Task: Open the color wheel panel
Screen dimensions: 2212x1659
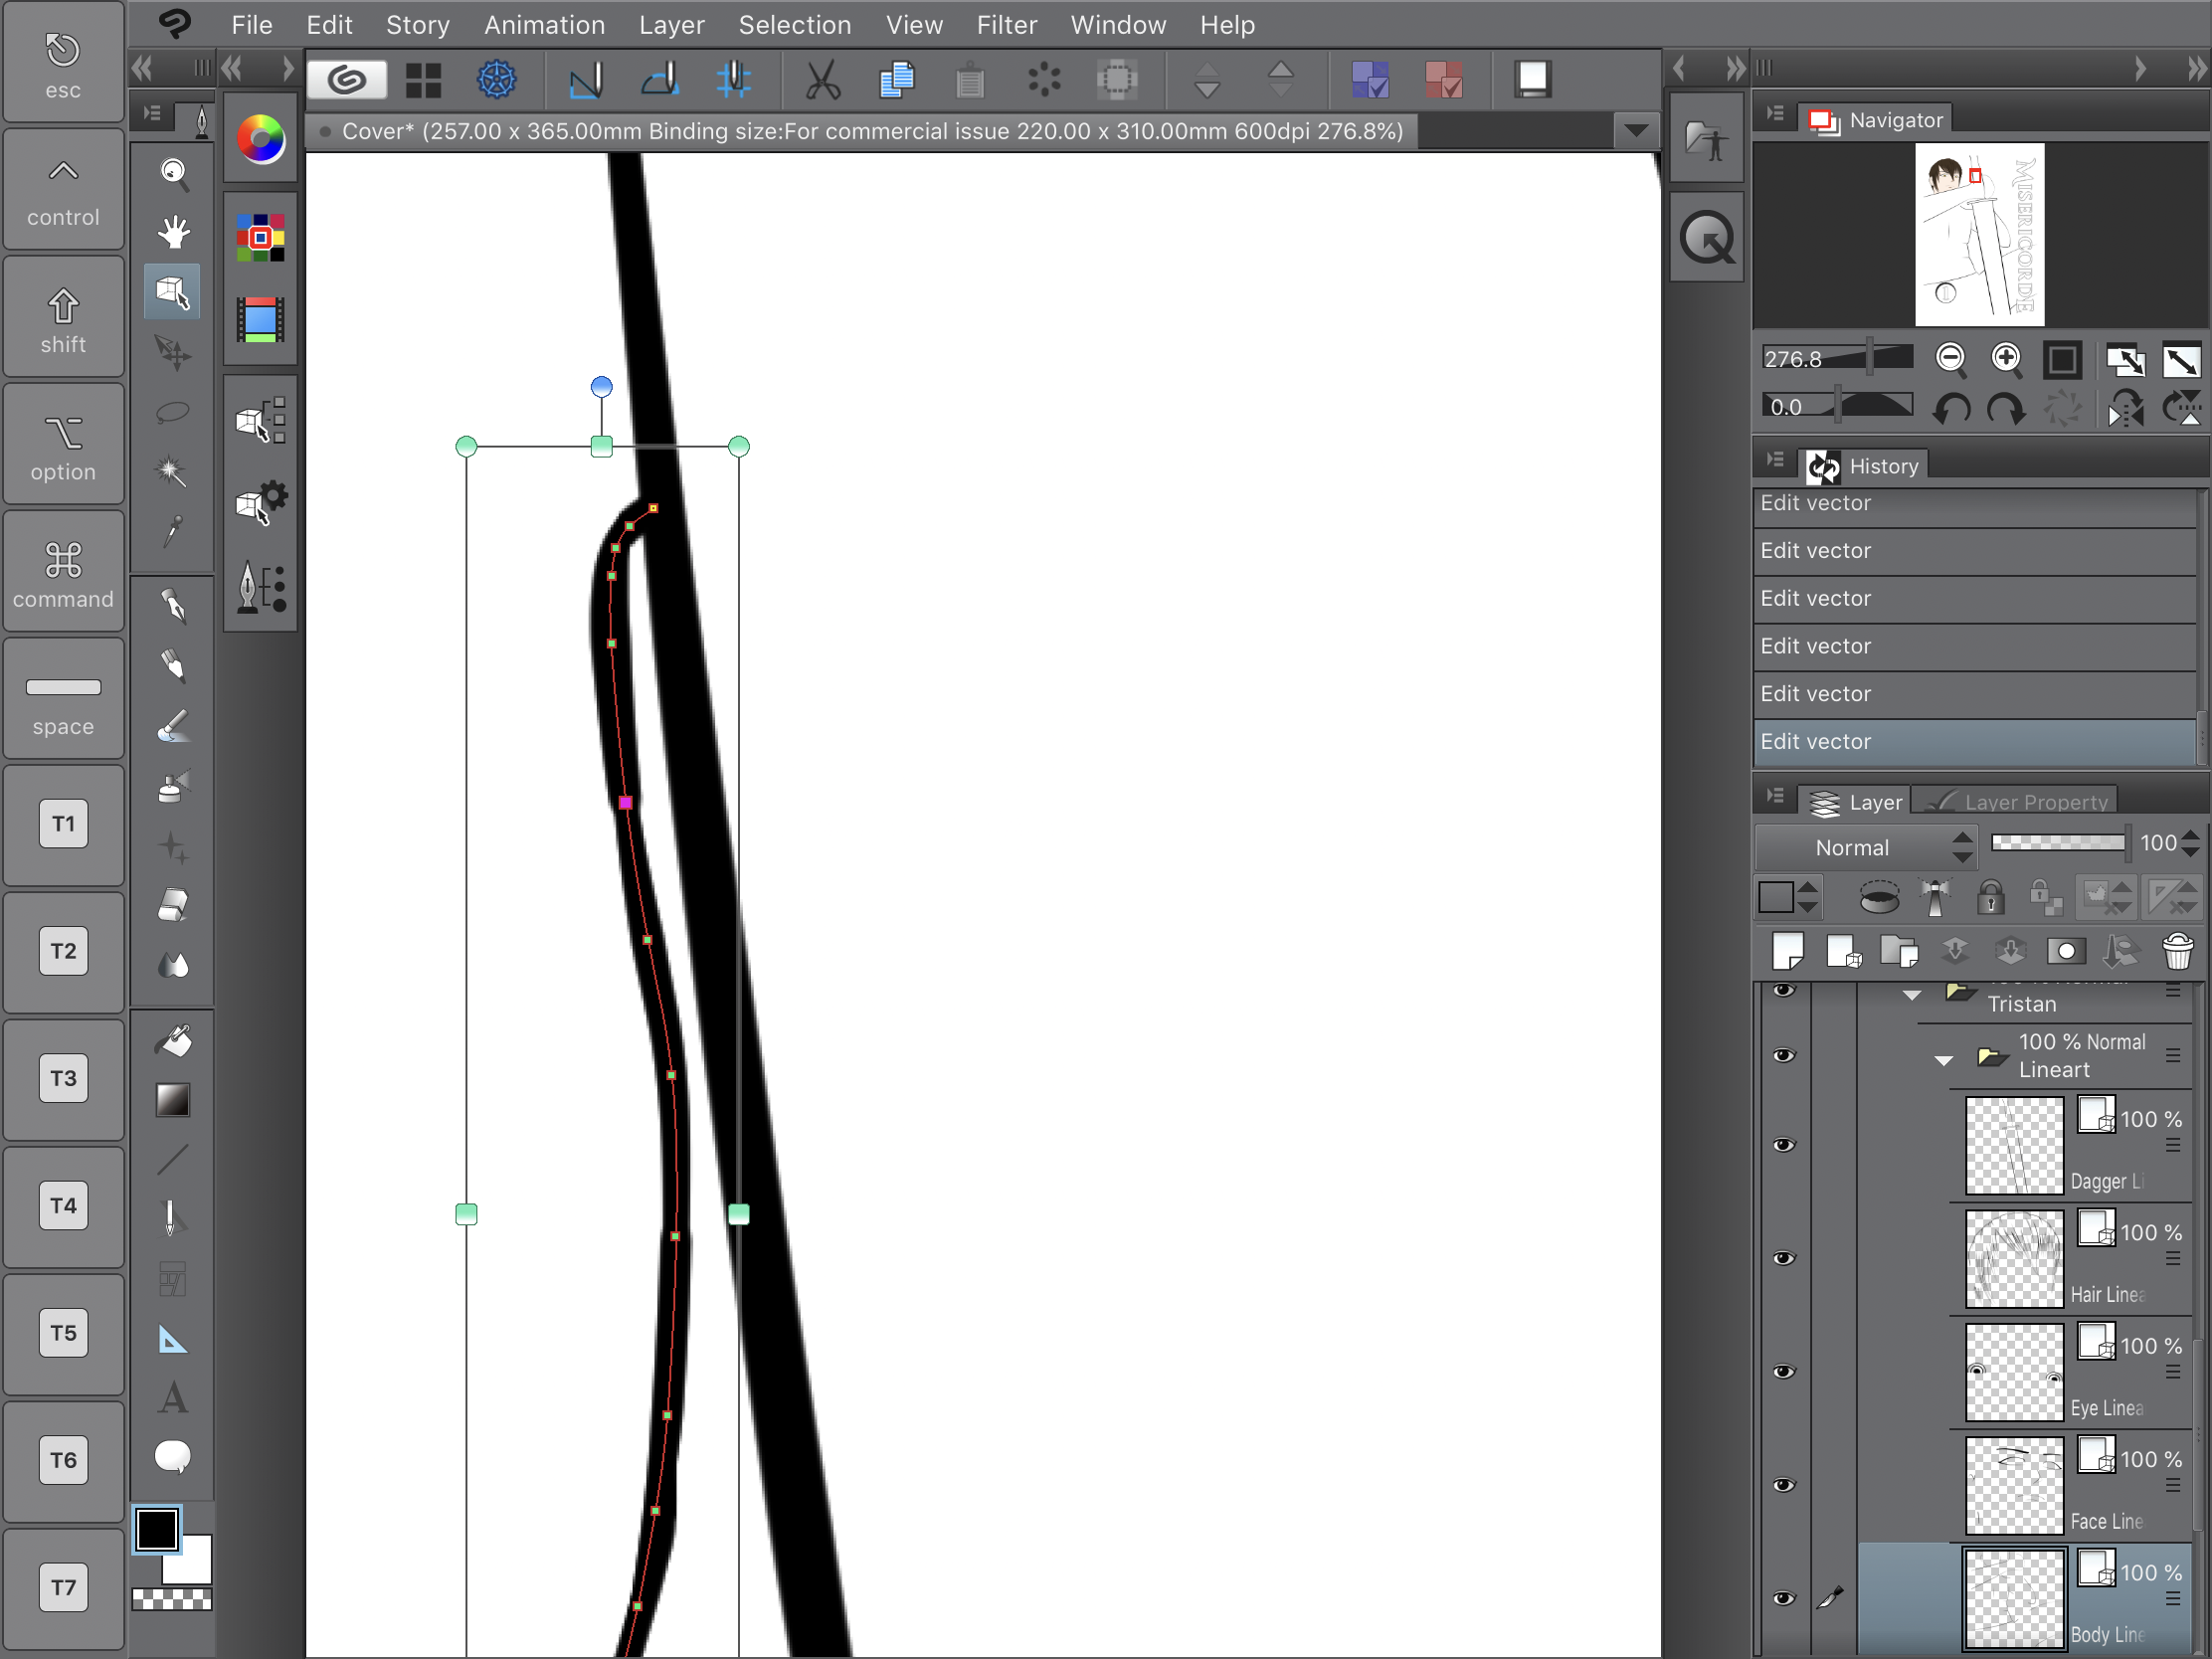Action: point(261,139)
